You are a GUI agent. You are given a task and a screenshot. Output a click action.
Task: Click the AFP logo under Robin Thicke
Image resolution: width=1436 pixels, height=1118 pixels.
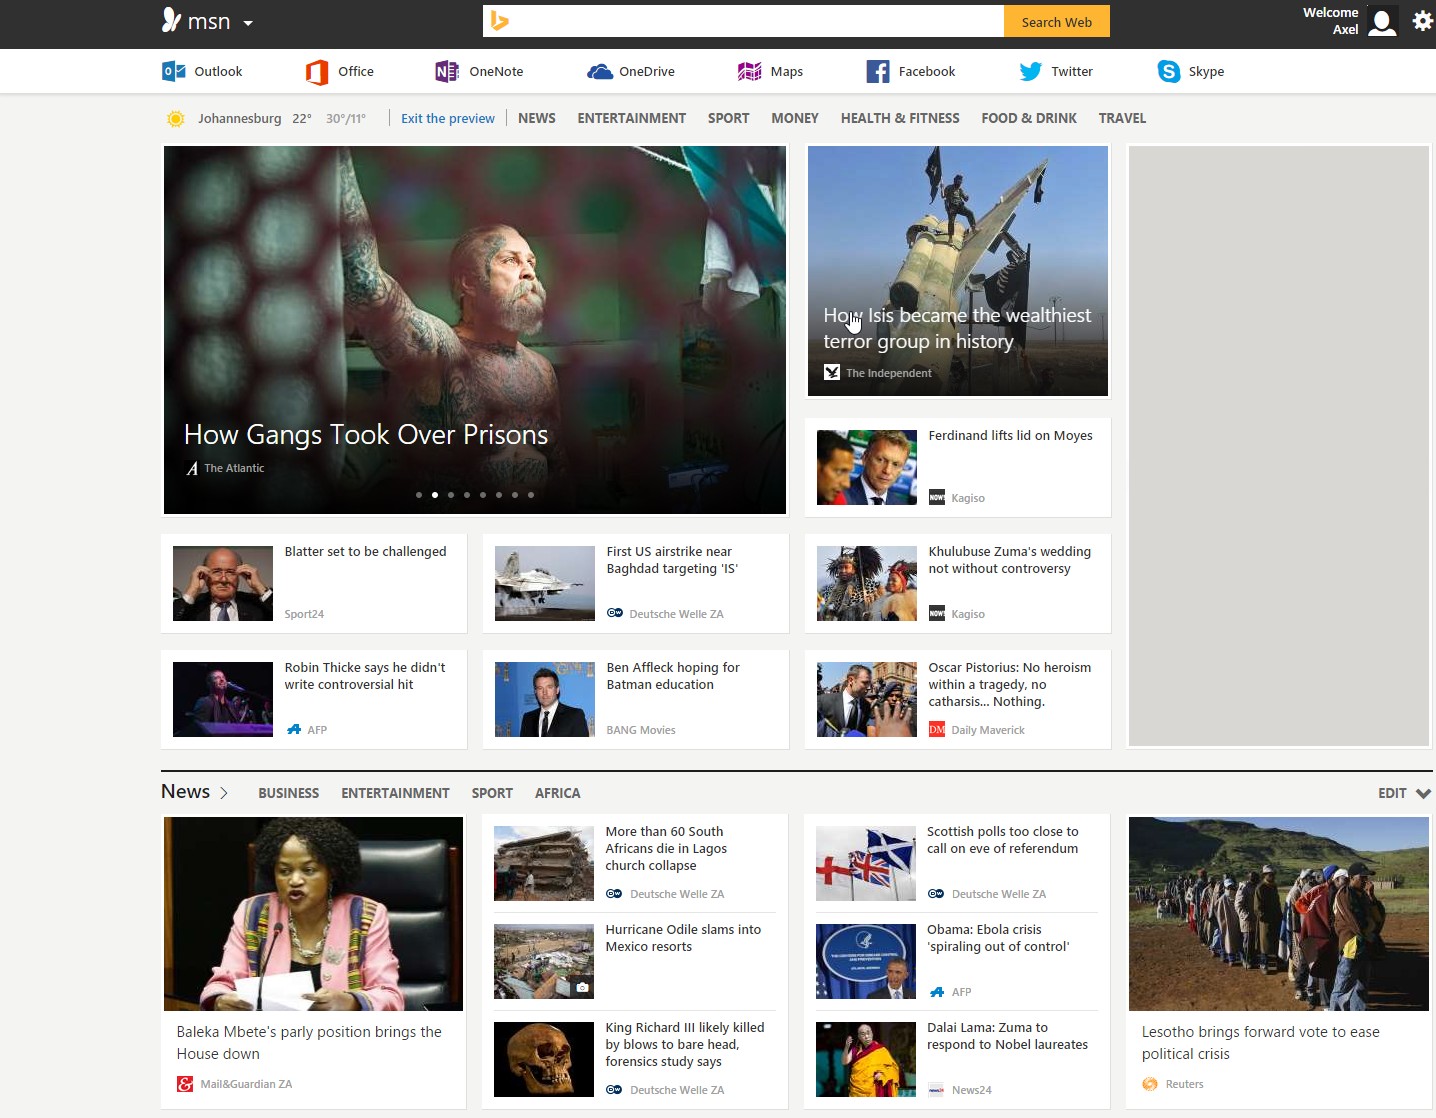point(294,730)
